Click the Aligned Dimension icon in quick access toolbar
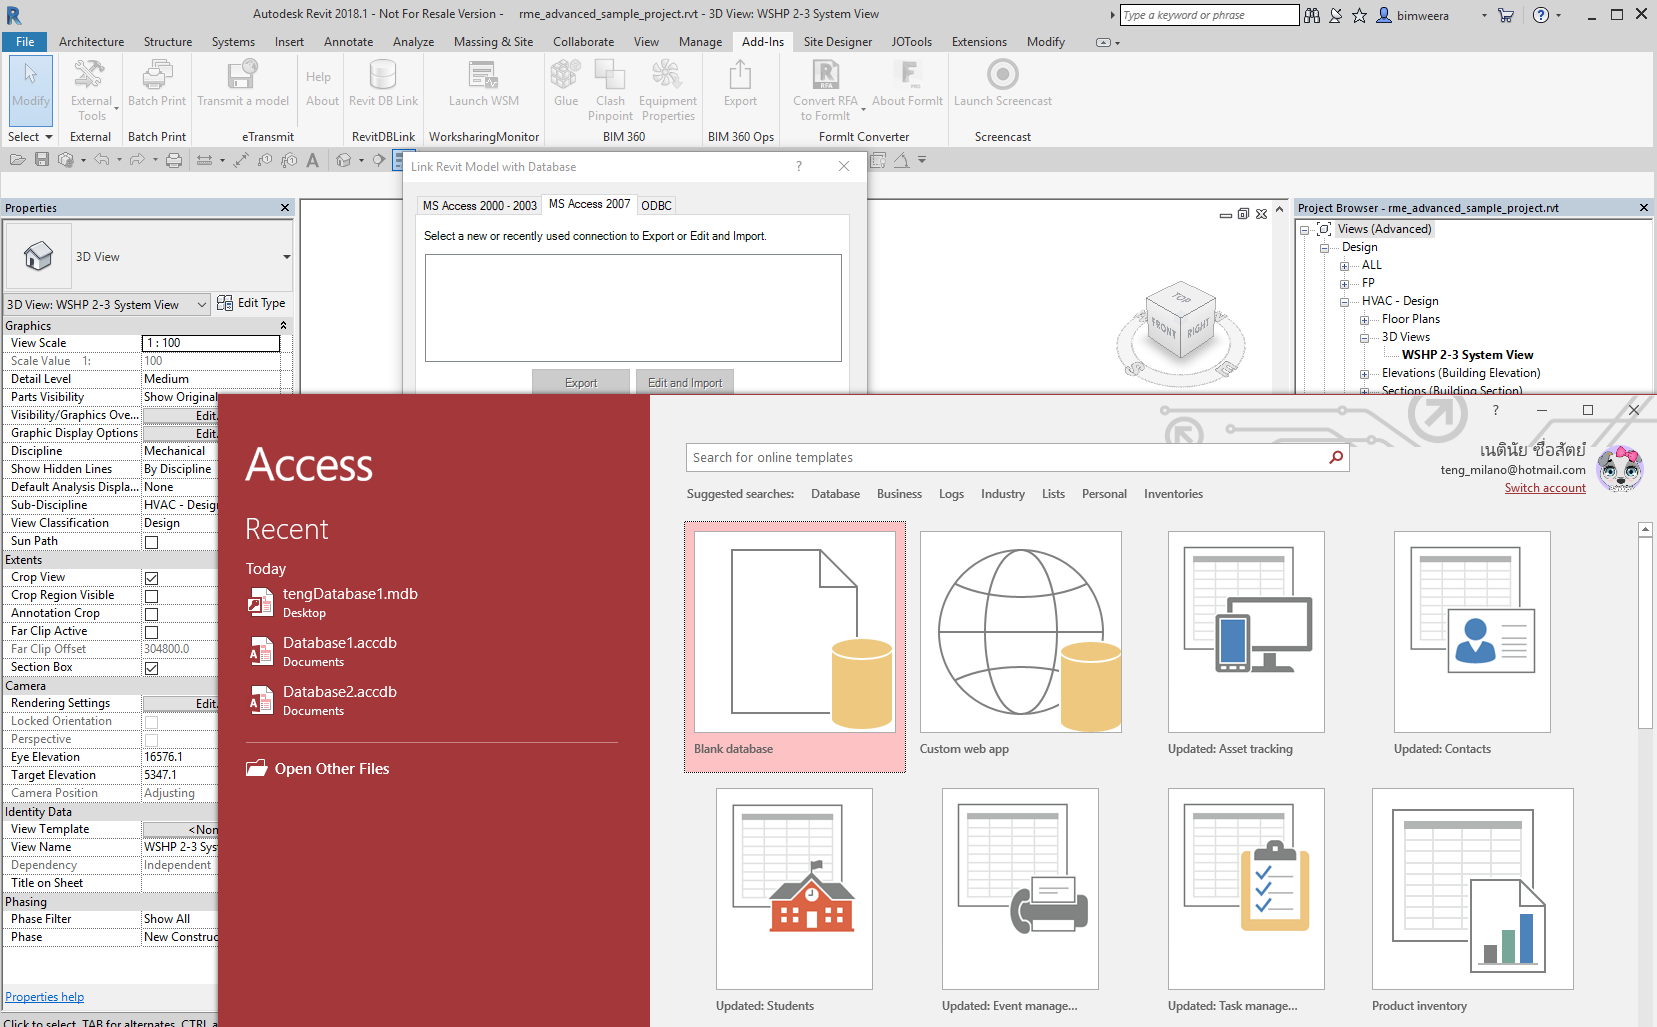Viewport: 1657px width, 1027px height. [x=241, y=160]
